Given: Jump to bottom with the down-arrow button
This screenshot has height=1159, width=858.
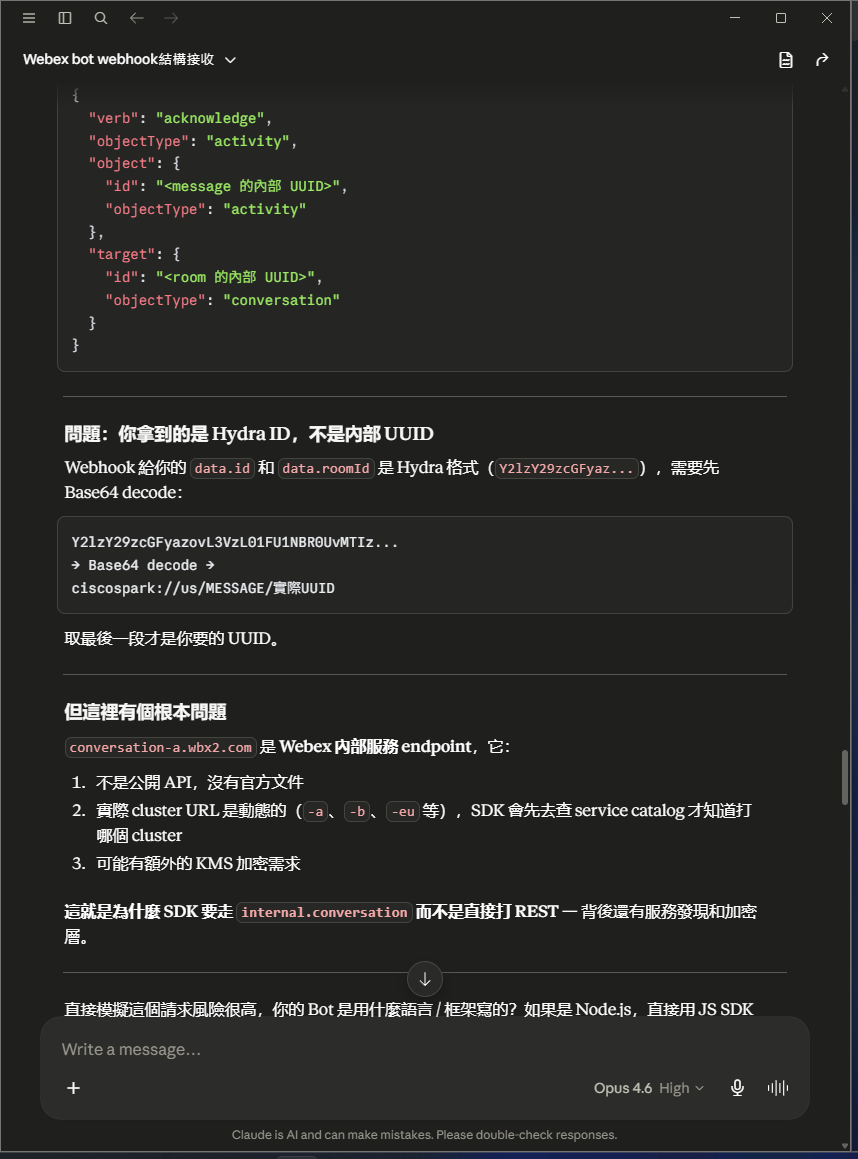Looking at the screenshot, I should coord(425,979).
